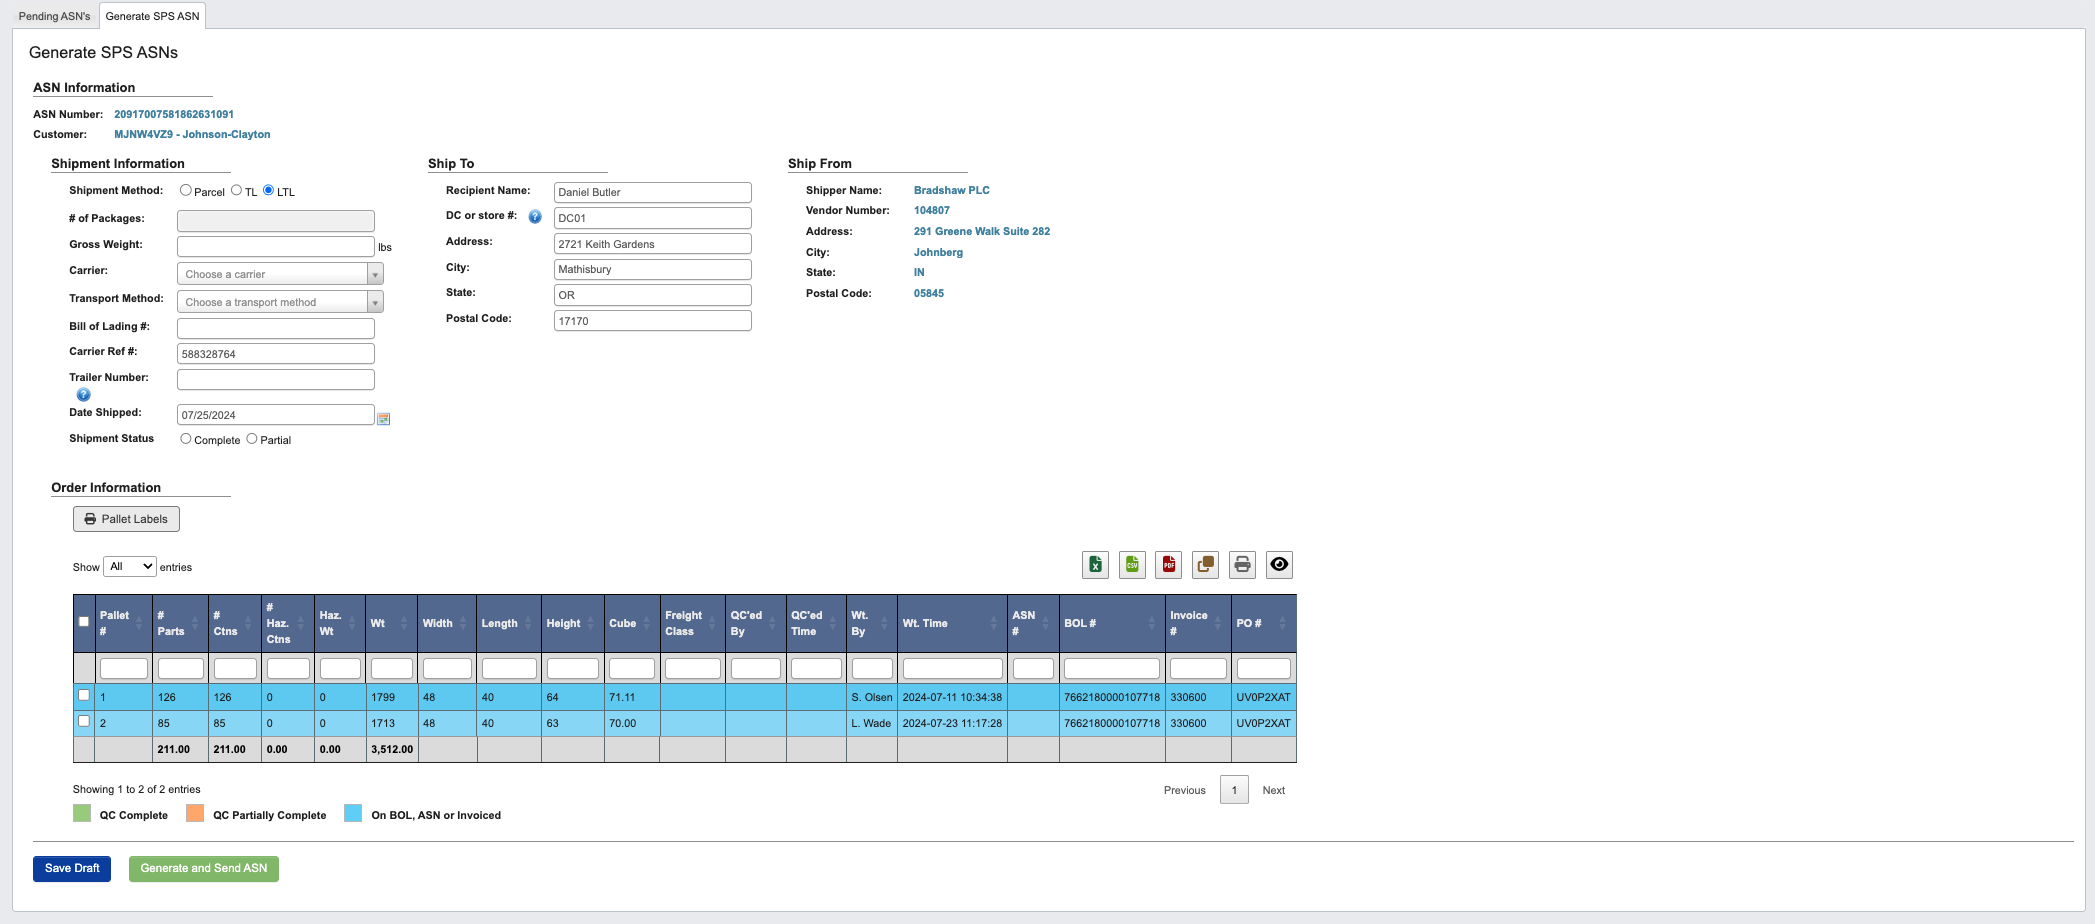The width and height of the screenshot is (2095, 924).
Task: Click the help icon beside DC or store #
Action: 533,215
